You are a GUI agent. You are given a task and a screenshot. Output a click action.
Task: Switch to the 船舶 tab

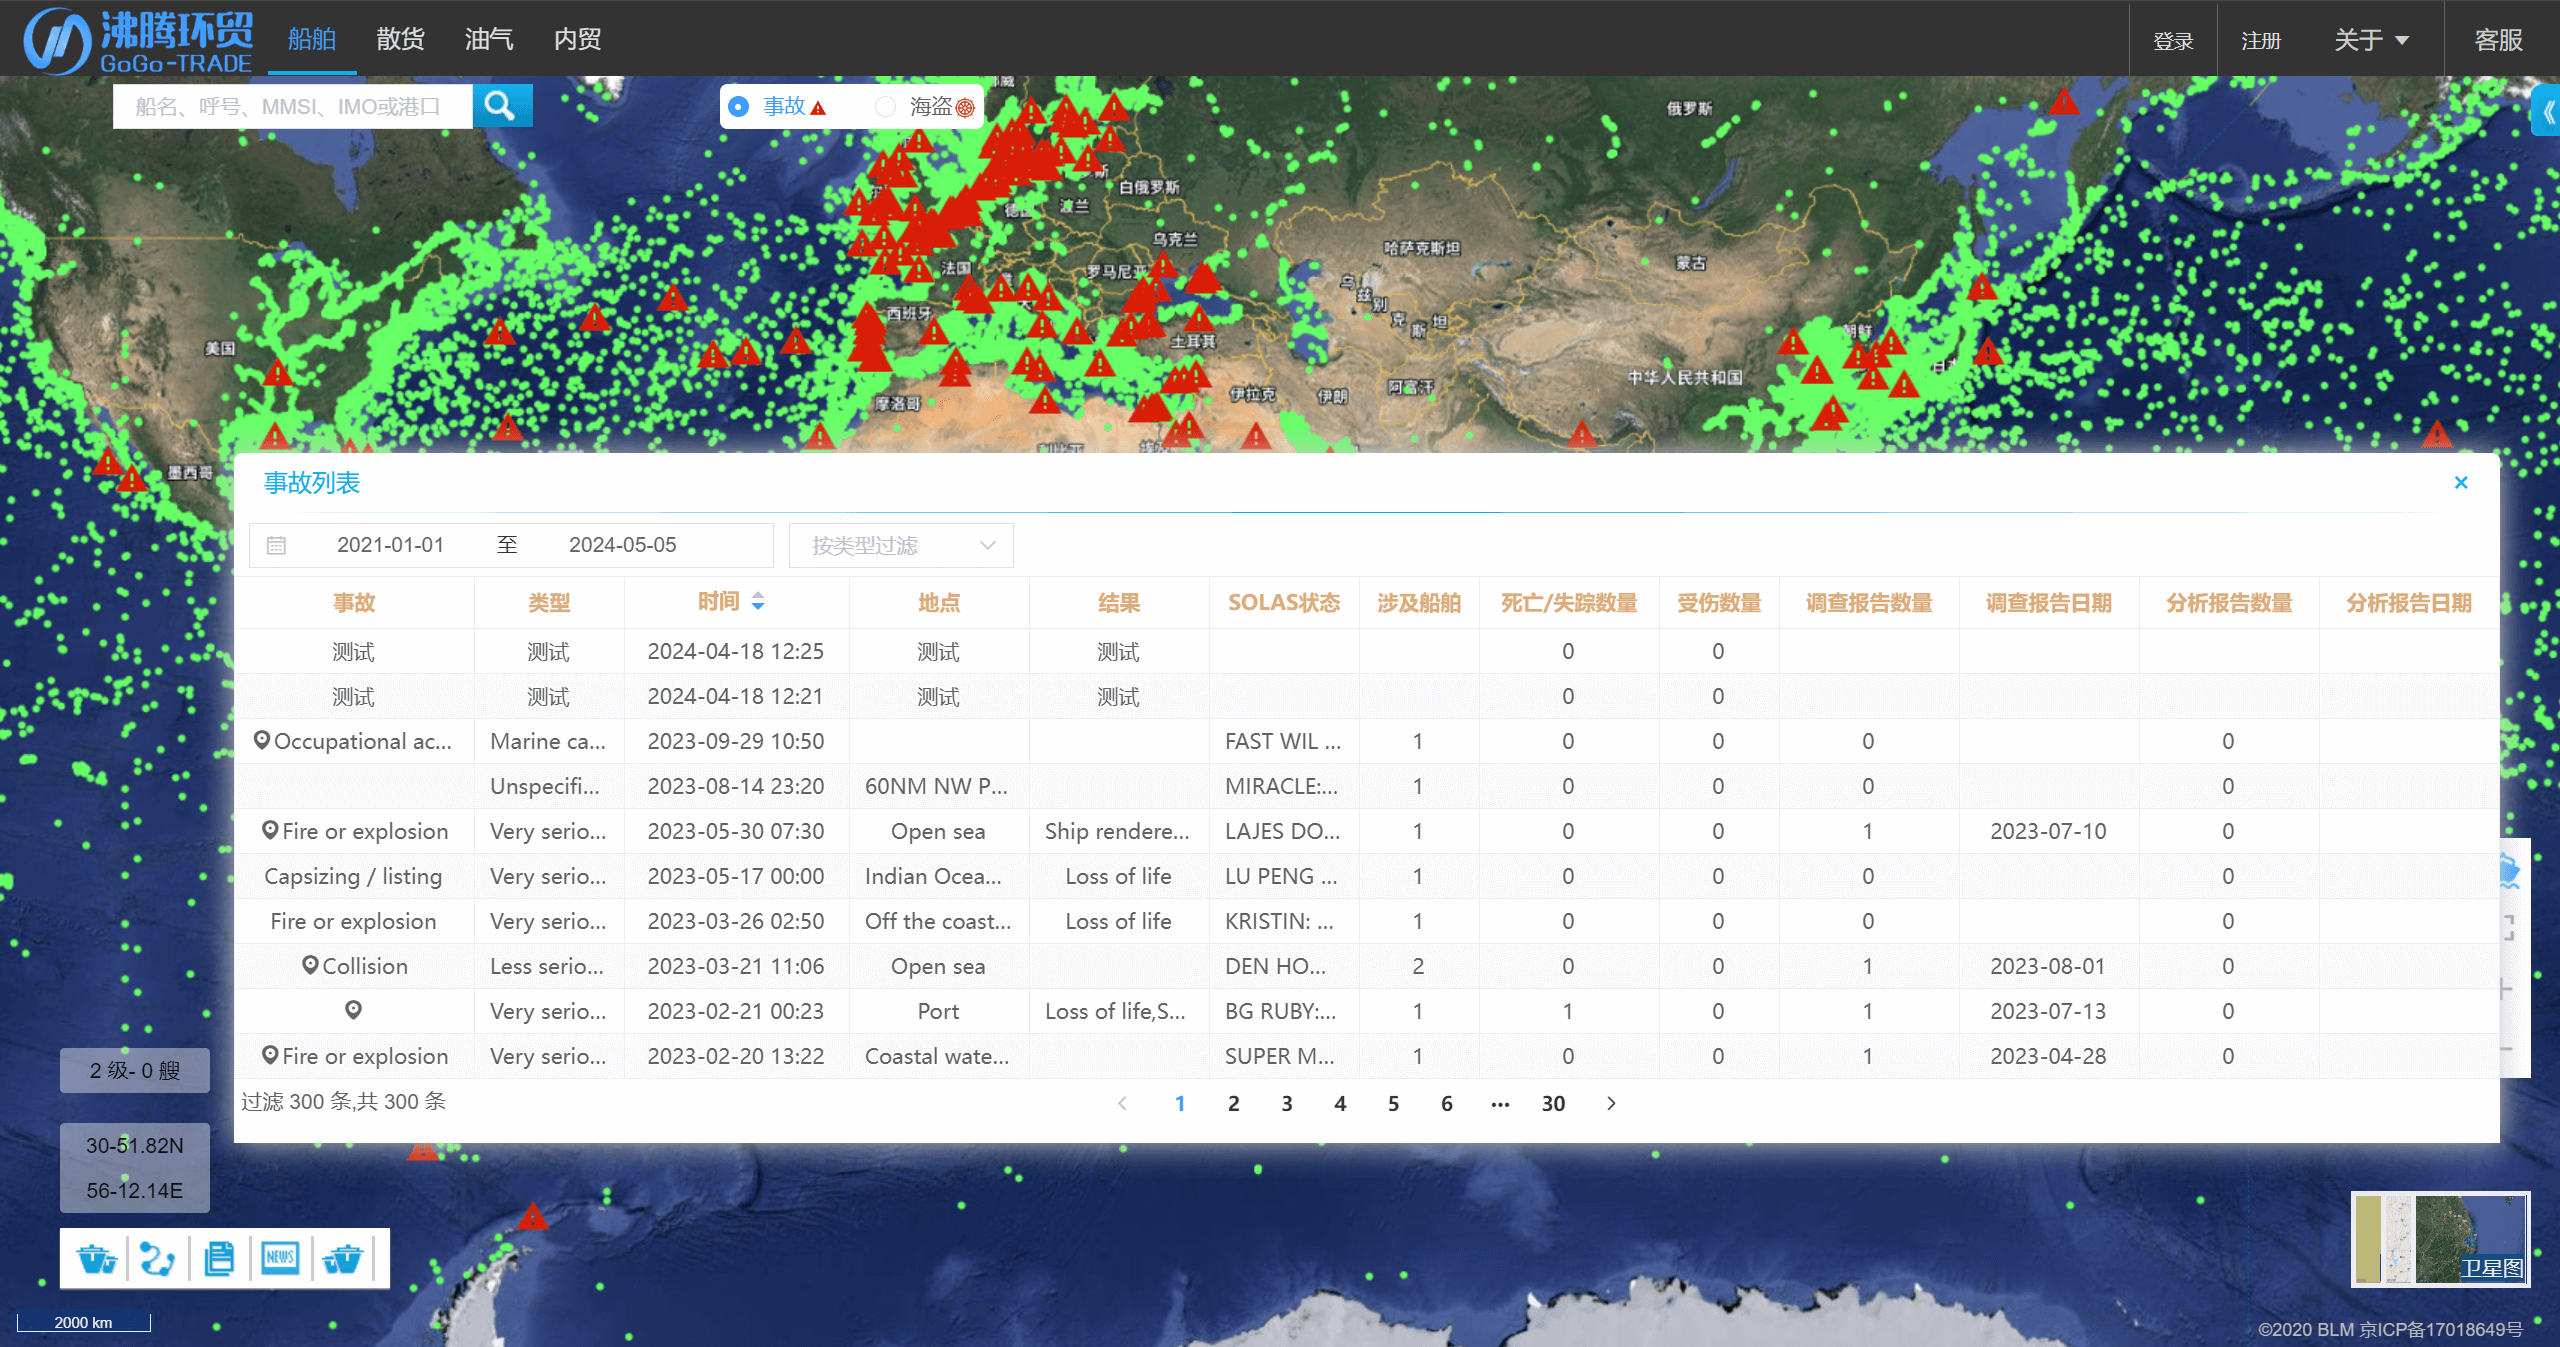312,39
